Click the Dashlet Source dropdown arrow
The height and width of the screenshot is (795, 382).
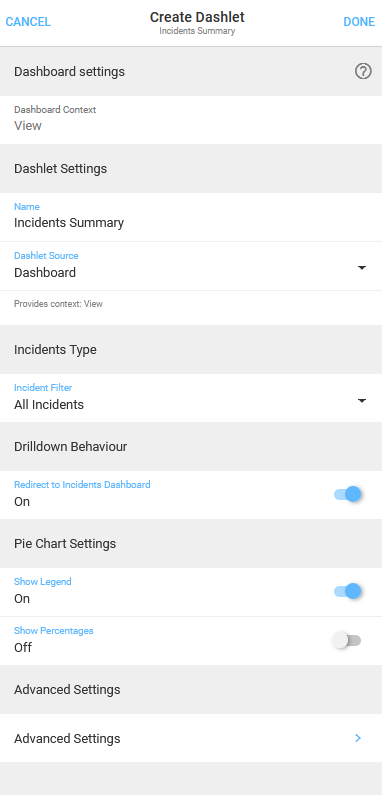pyautogui.click(x=362, y=267)
